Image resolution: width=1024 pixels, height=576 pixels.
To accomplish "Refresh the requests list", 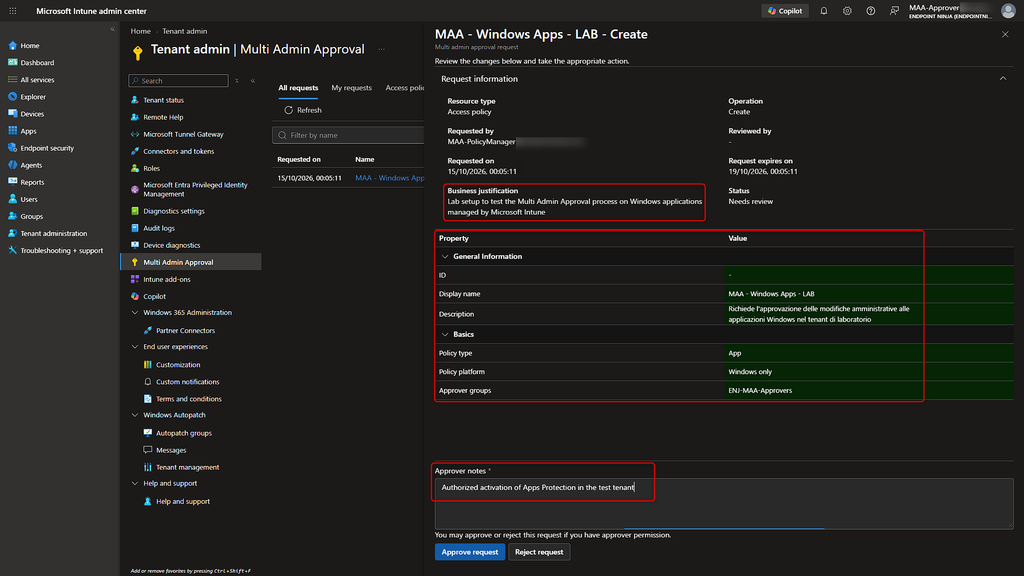I will pos(303,110).
